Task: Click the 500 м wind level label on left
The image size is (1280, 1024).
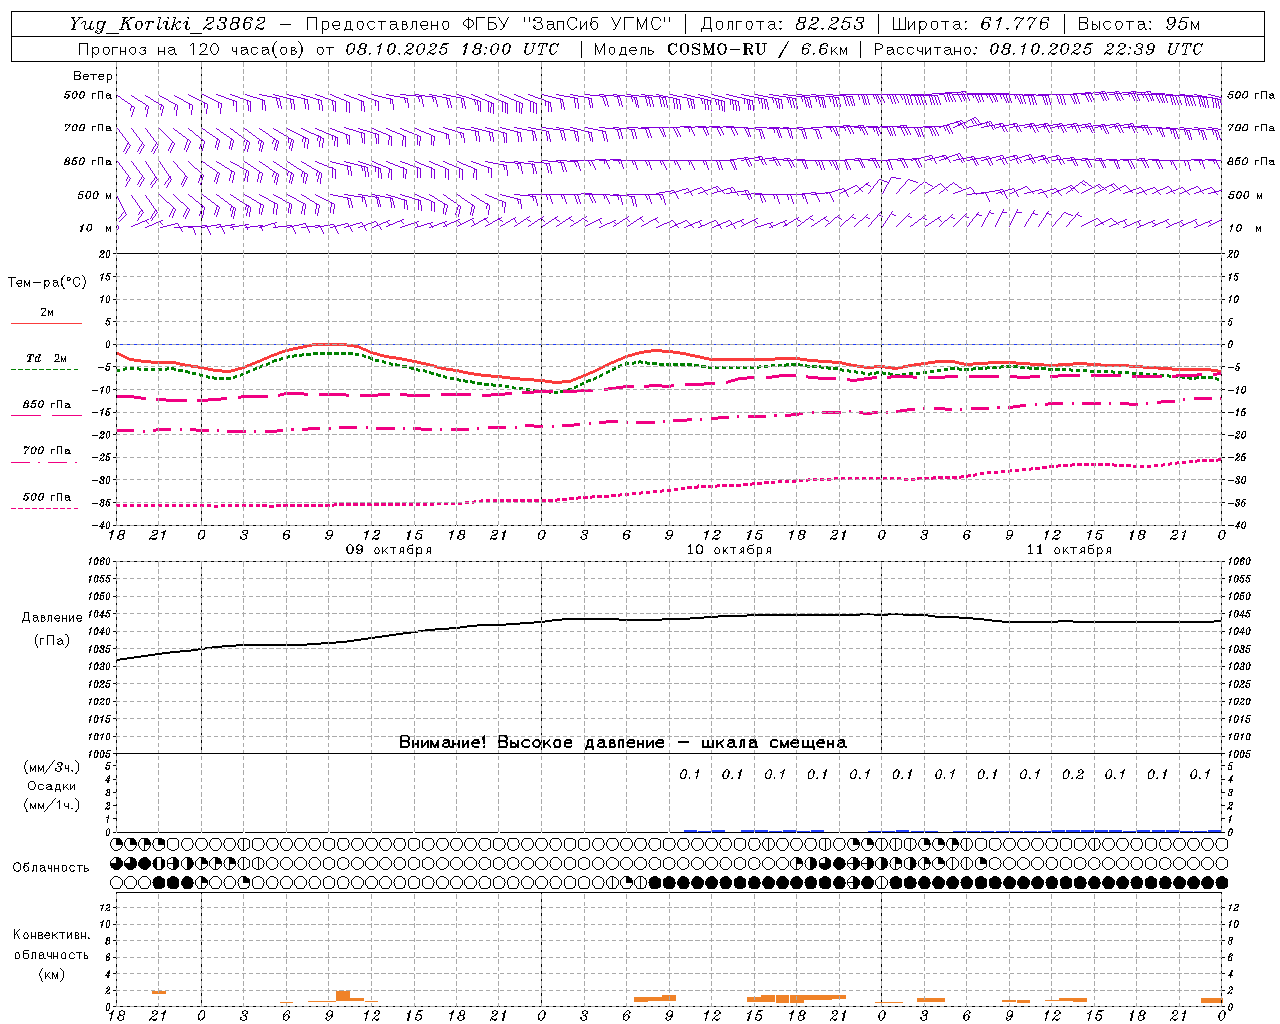Action: tap(96, 196)
